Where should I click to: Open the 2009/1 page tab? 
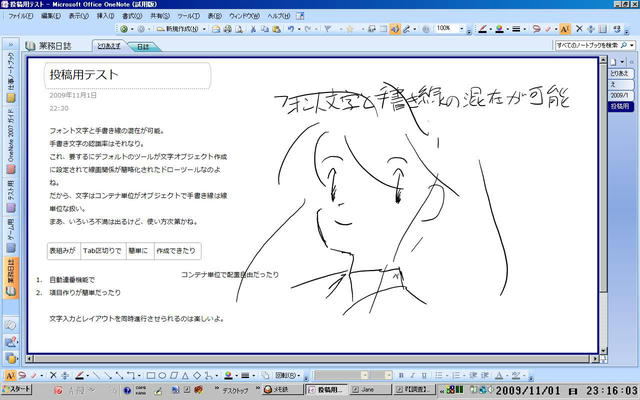(x=620, y=96)
